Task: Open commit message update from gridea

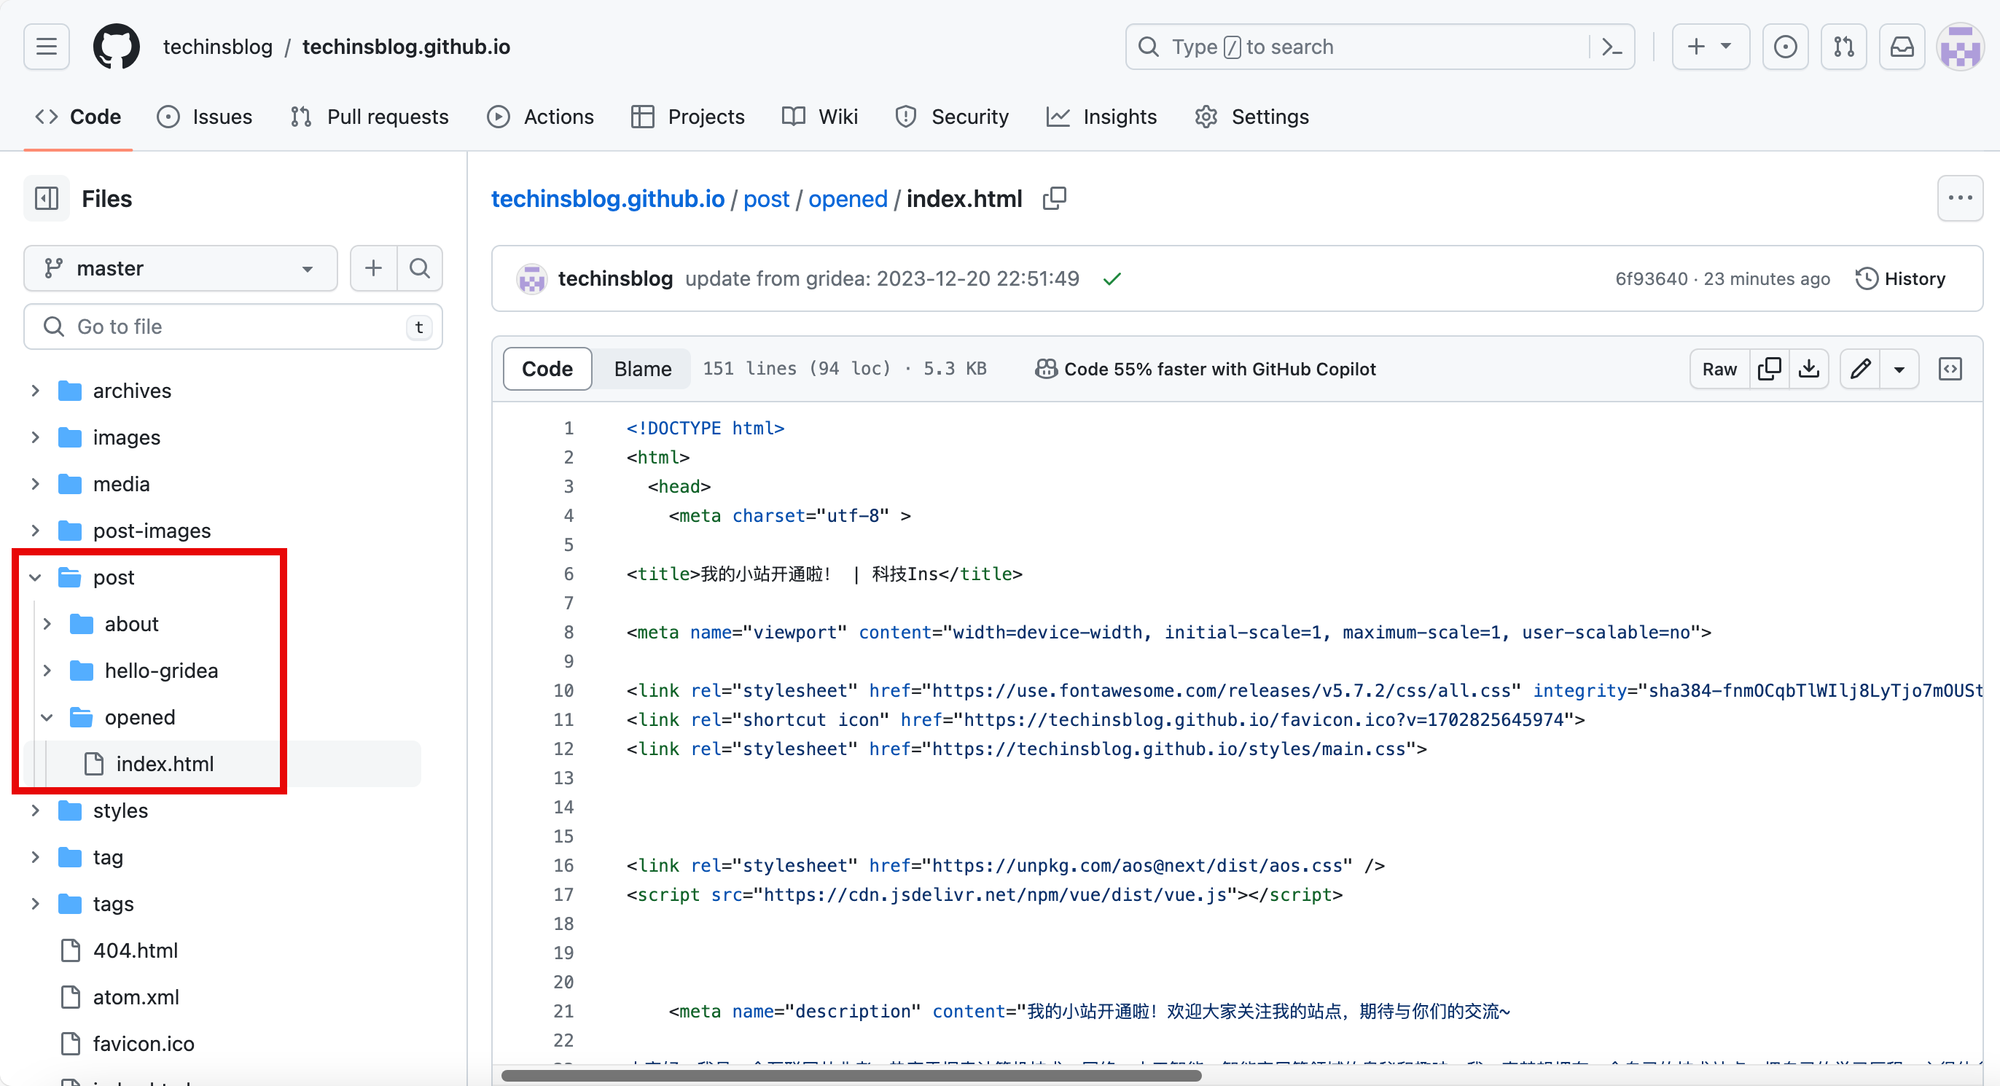Action: pos(882,279)
